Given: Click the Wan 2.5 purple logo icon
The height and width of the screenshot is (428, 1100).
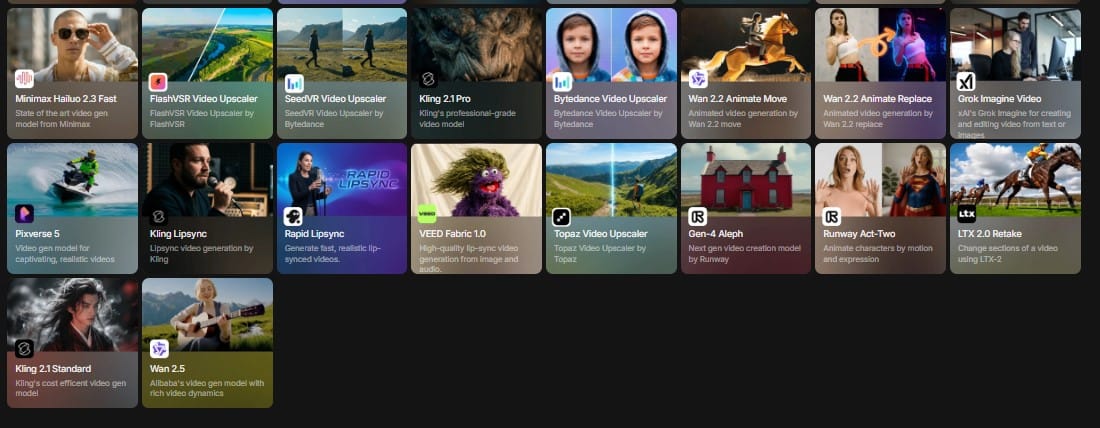Looking at the screenshot, I should (159, 349).
